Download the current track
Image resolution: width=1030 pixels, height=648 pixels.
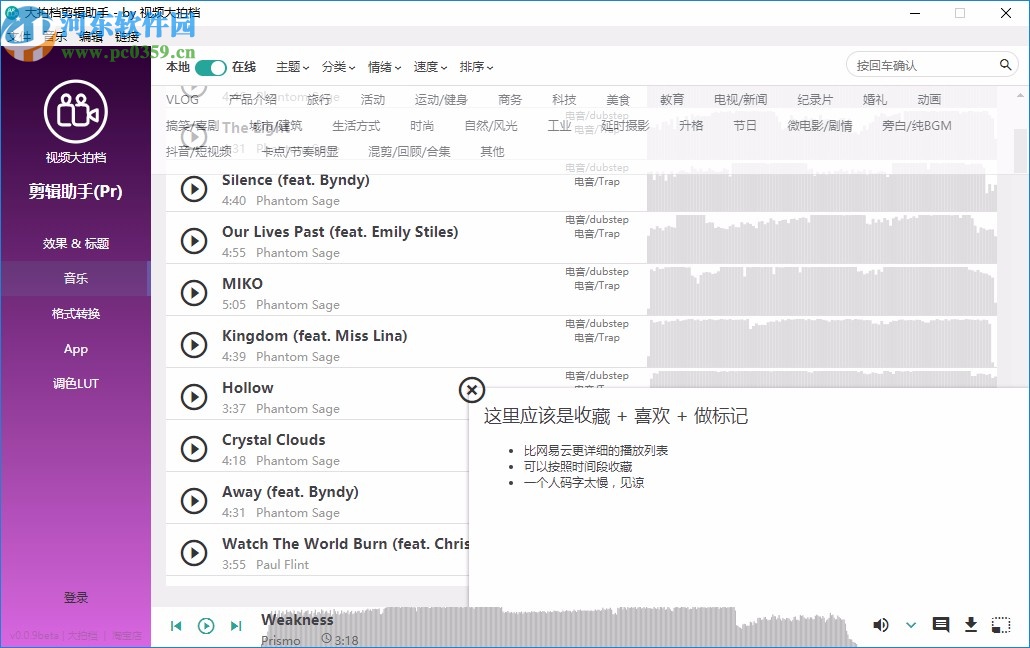[x=971, y=625]
